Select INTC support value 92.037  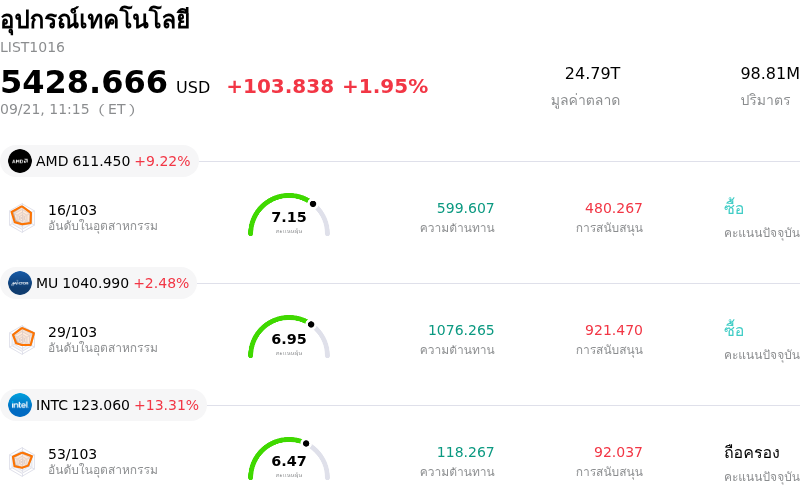pyautogui.click(x=618, y=452)
